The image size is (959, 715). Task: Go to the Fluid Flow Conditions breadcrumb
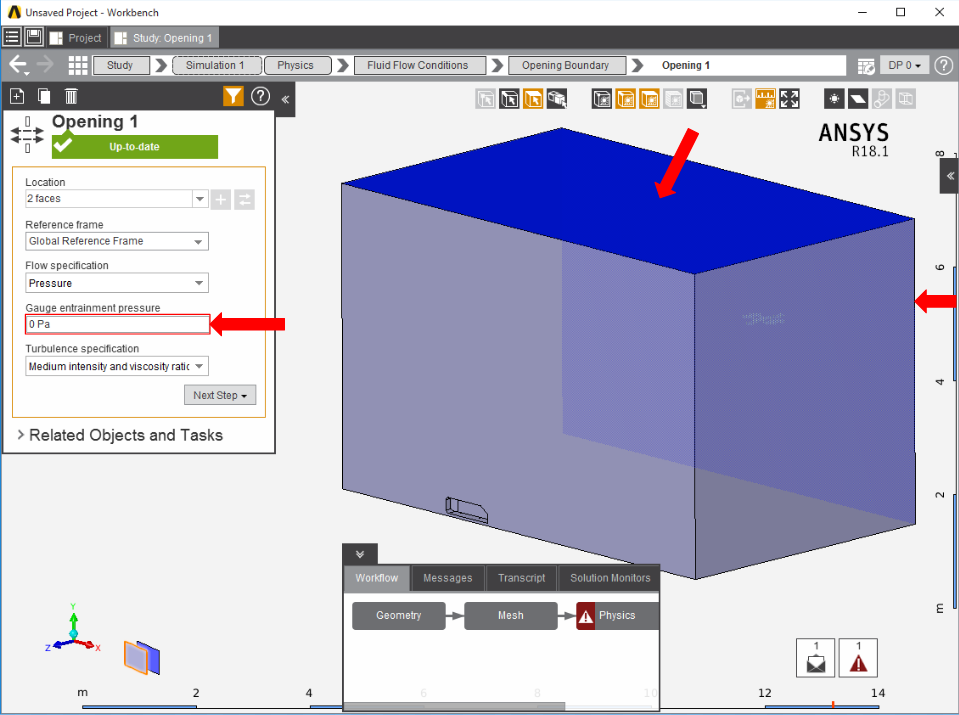418,65
